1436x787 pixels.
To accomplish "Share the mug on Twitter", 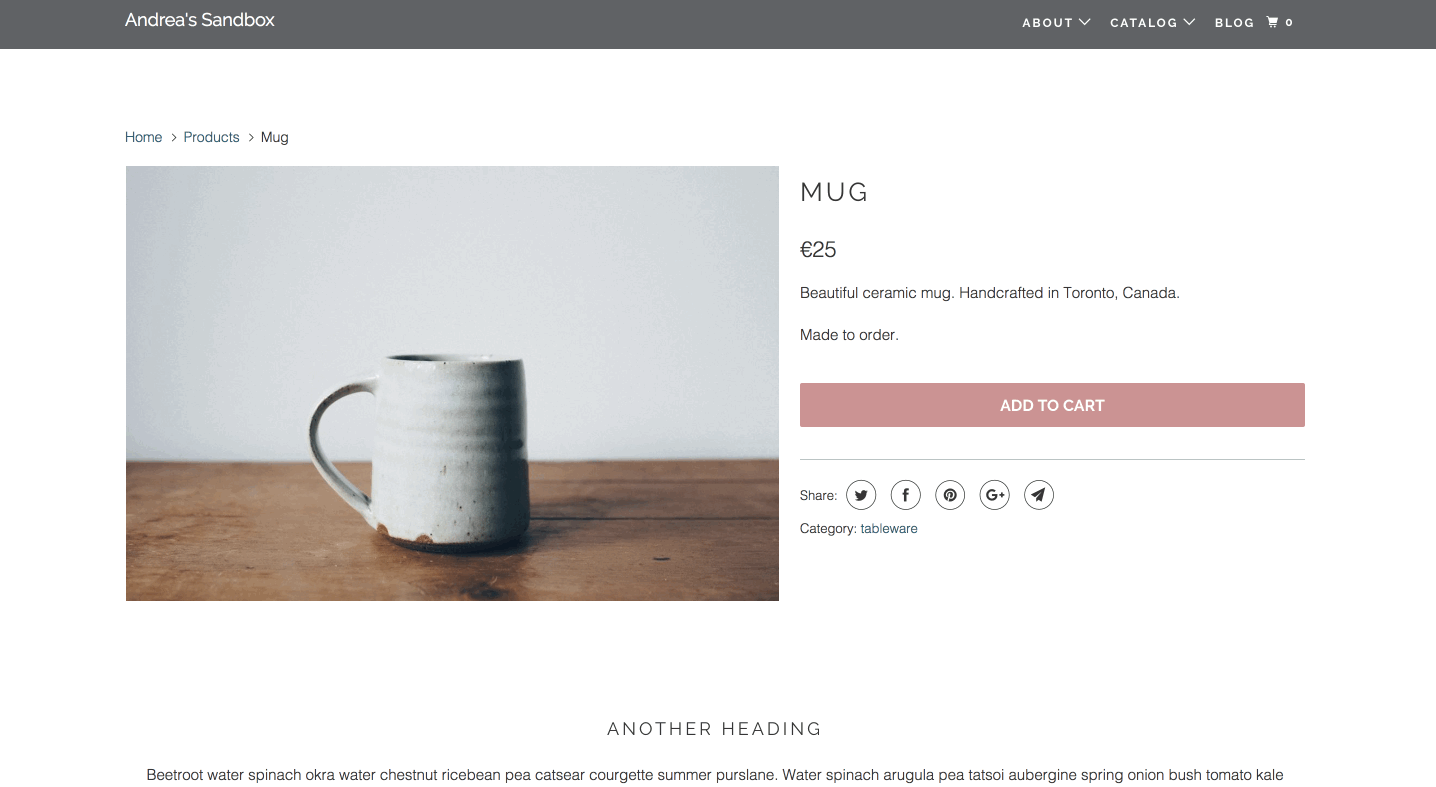I will (861, 495).
